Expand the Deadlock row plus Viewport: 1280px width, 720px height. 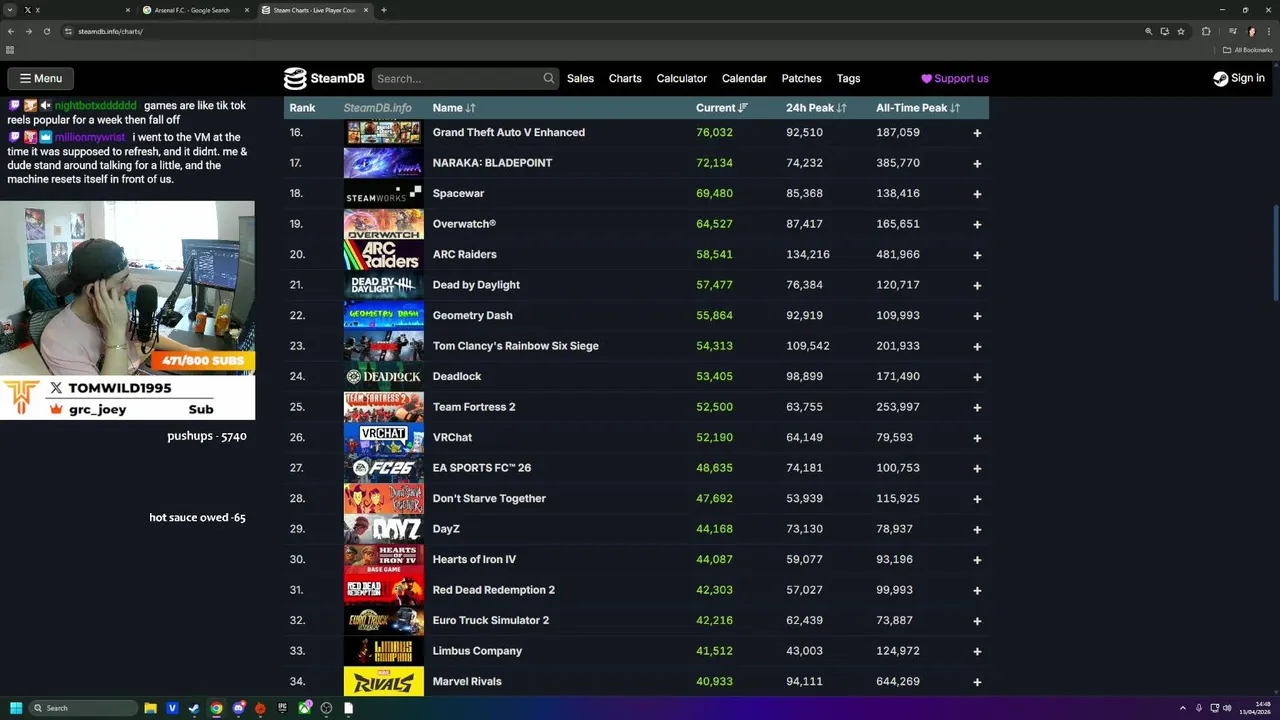977,377
